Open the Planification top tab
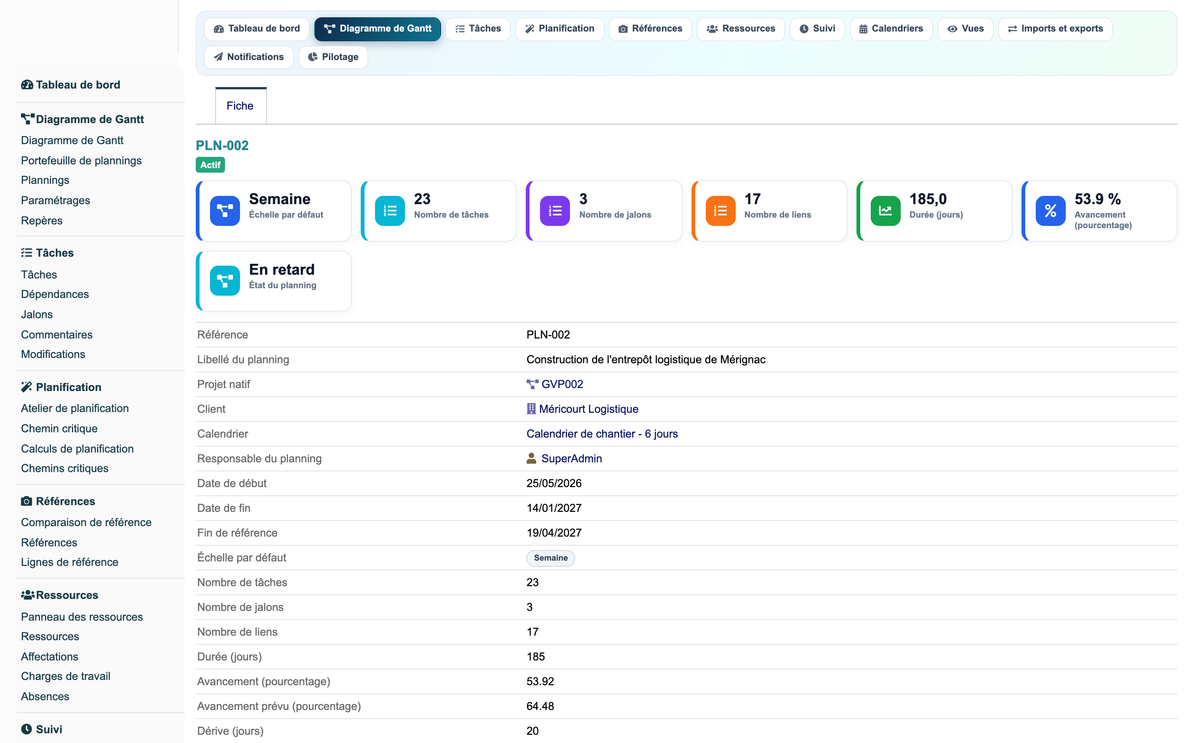The image size is (1200, 743). (560, 29)
